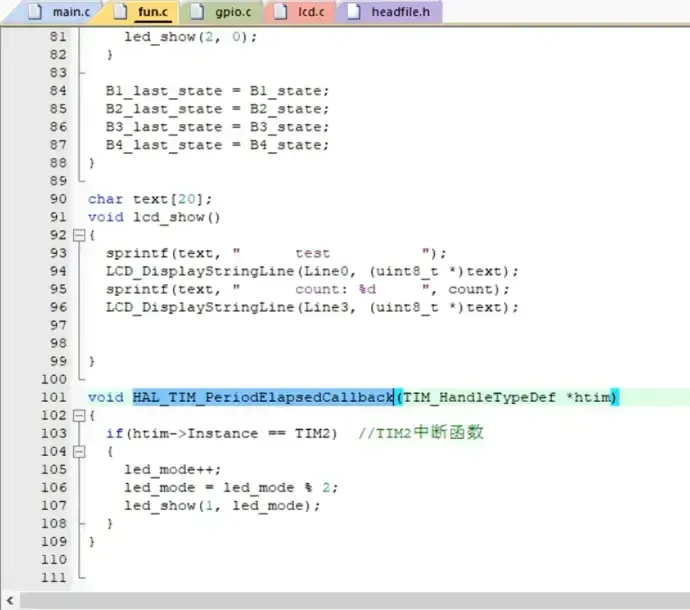Select the active fun.c tab
690x610 pixels.
pos(144,12)
